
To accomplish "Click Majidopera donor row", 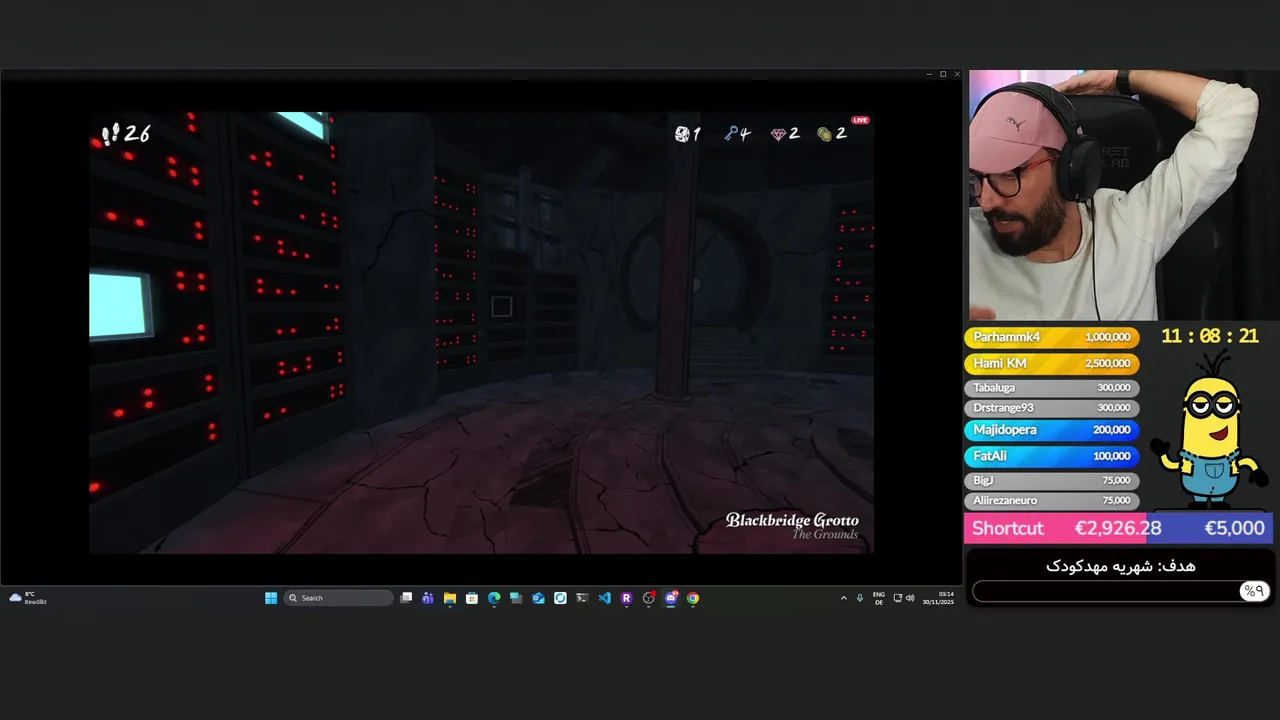I will coord(1051,429).
